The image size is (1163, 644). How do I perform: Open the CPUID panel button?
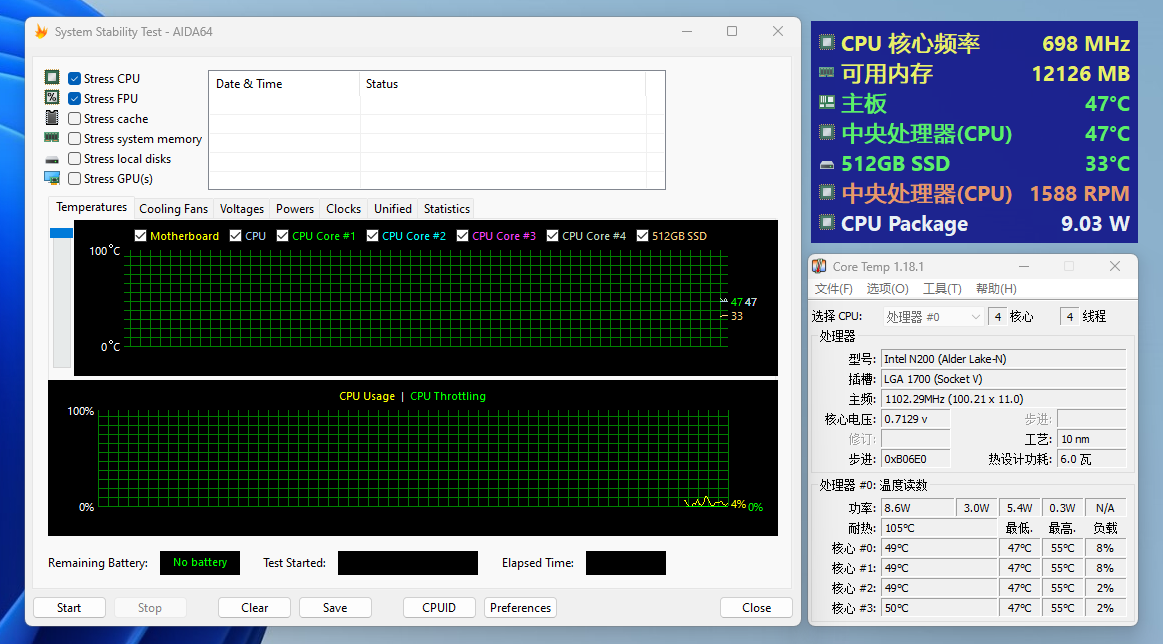(x=439, y=608)
